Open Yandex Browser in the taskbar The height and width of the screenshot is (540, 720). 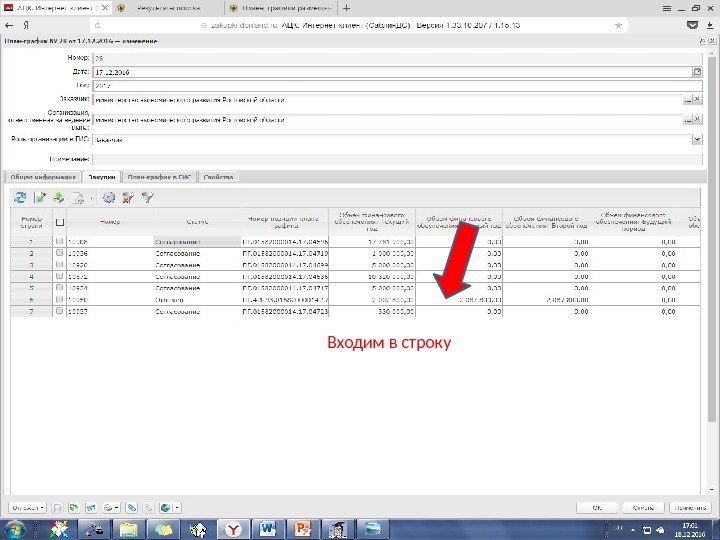[233, 529]
